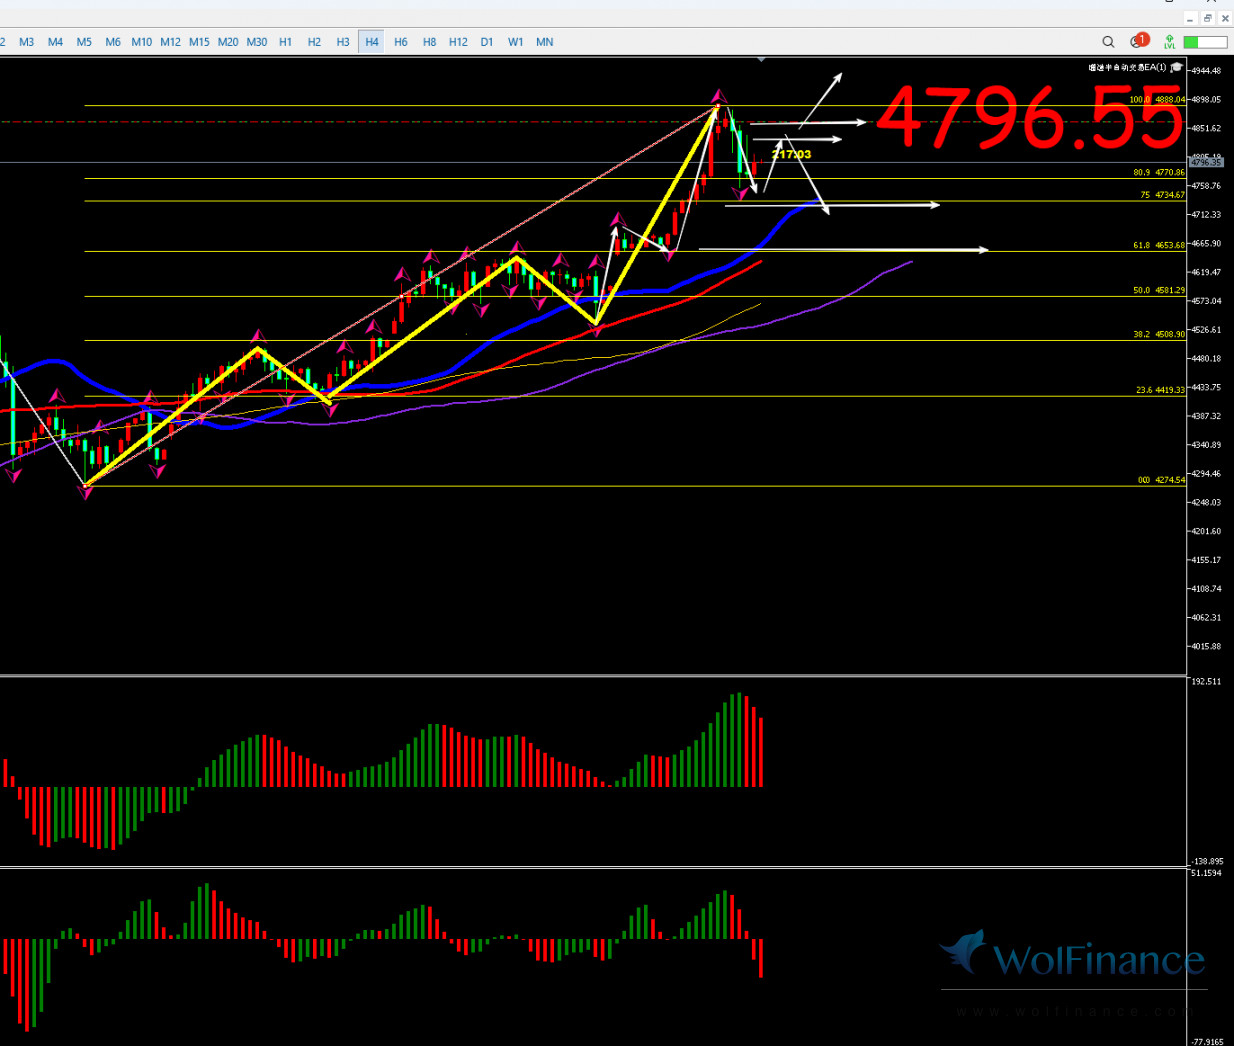Click the active H4 timeframe button

372,42
